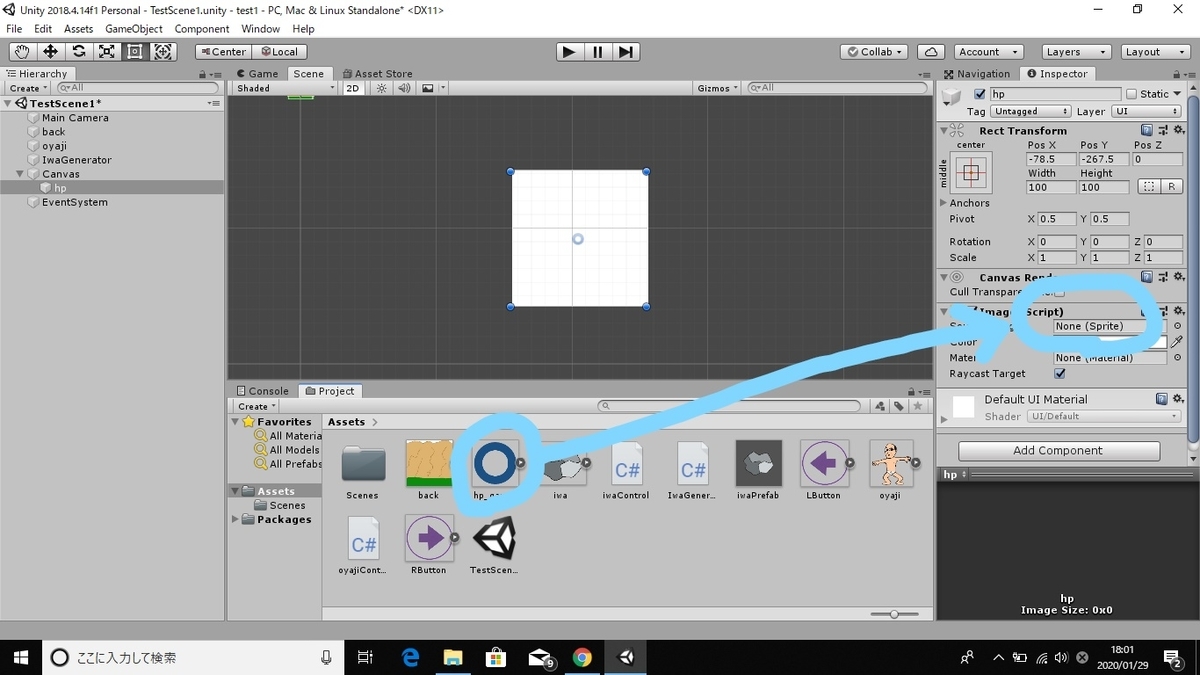Toggle the Local handle rotation button

pyautogui.click(x=279, y=52)
